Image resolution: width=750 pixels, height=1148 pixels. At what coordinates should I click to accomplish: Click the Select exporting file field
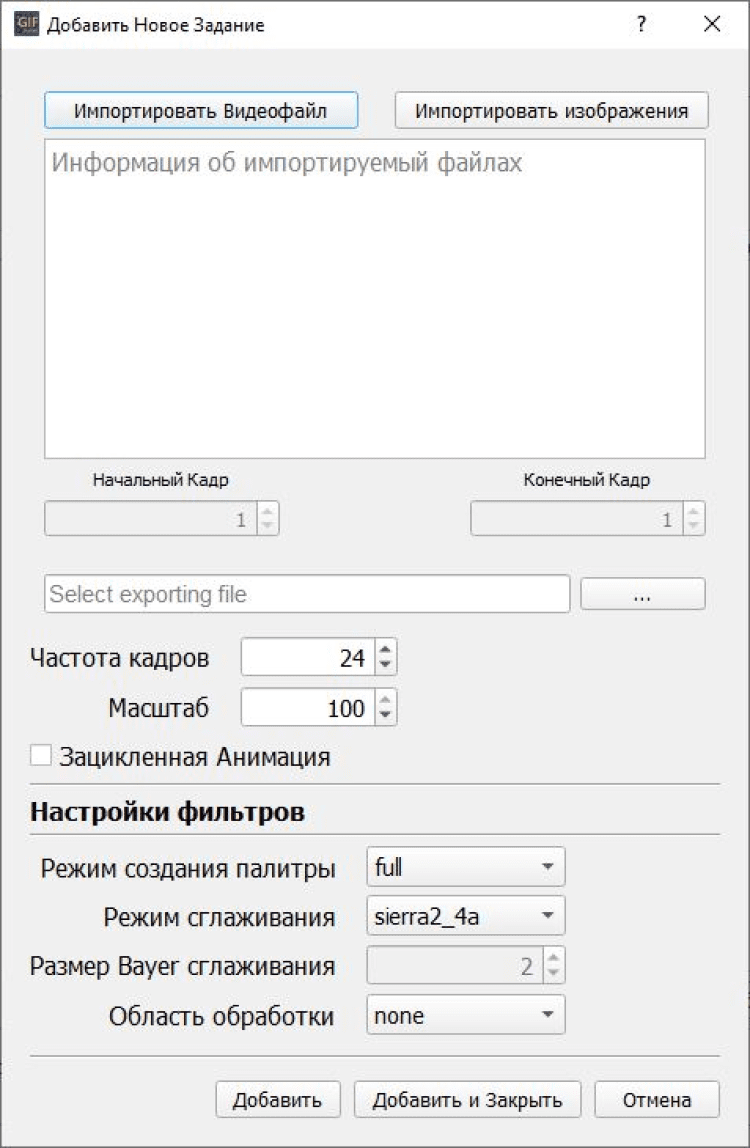tap(307, 594)
